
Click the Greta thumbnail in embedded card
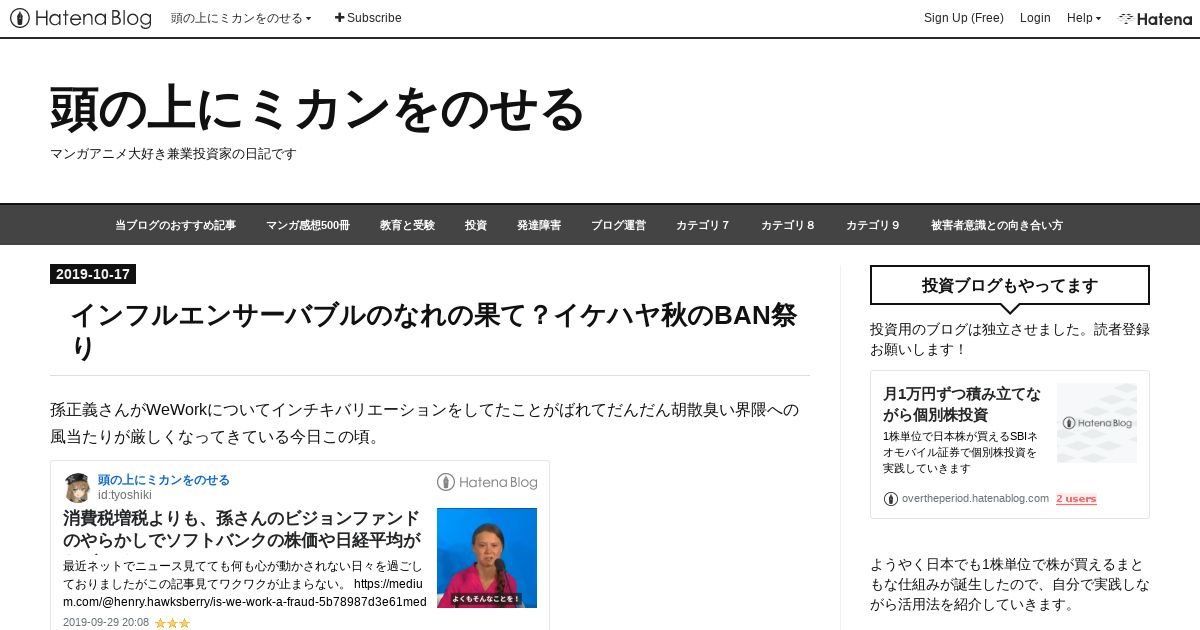click(487, 558)
